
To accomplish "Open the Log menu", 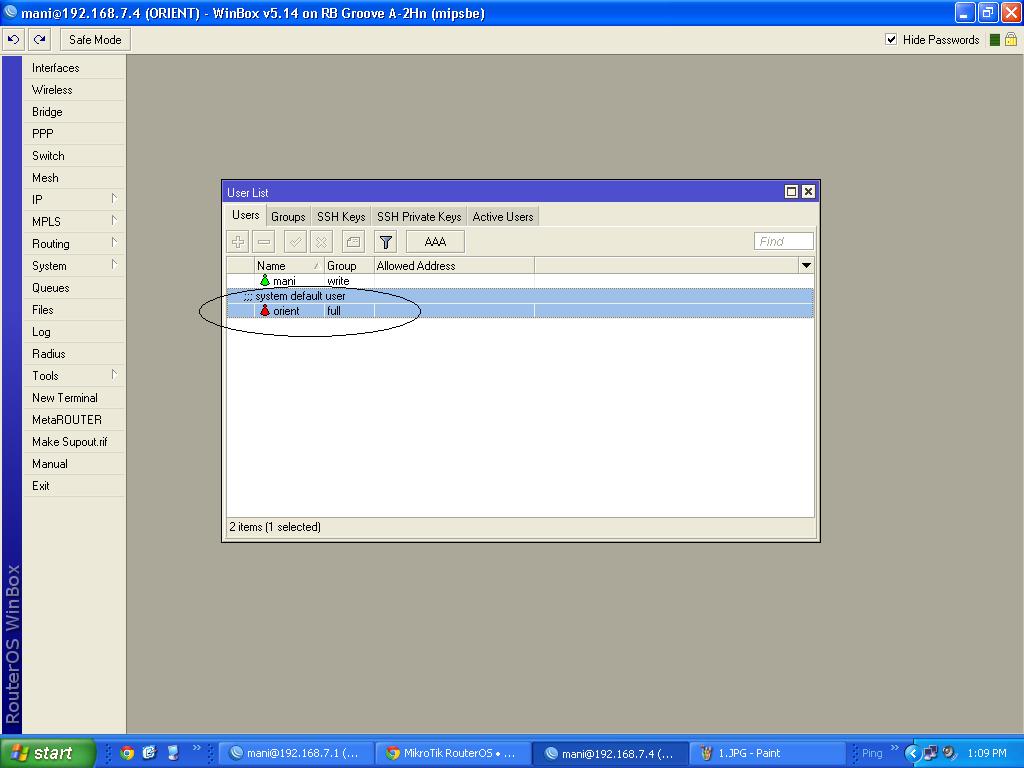I will point(73,332).
